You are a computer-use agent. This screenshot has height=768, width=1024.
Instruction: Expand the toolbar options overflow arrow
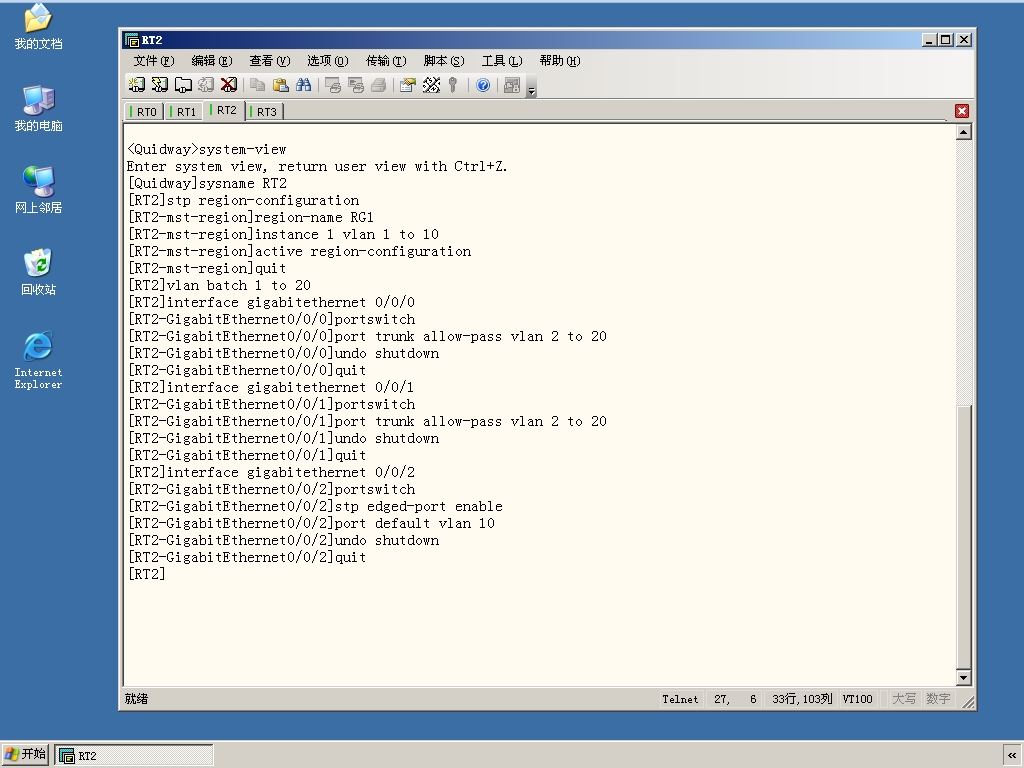tap(532, 90)
